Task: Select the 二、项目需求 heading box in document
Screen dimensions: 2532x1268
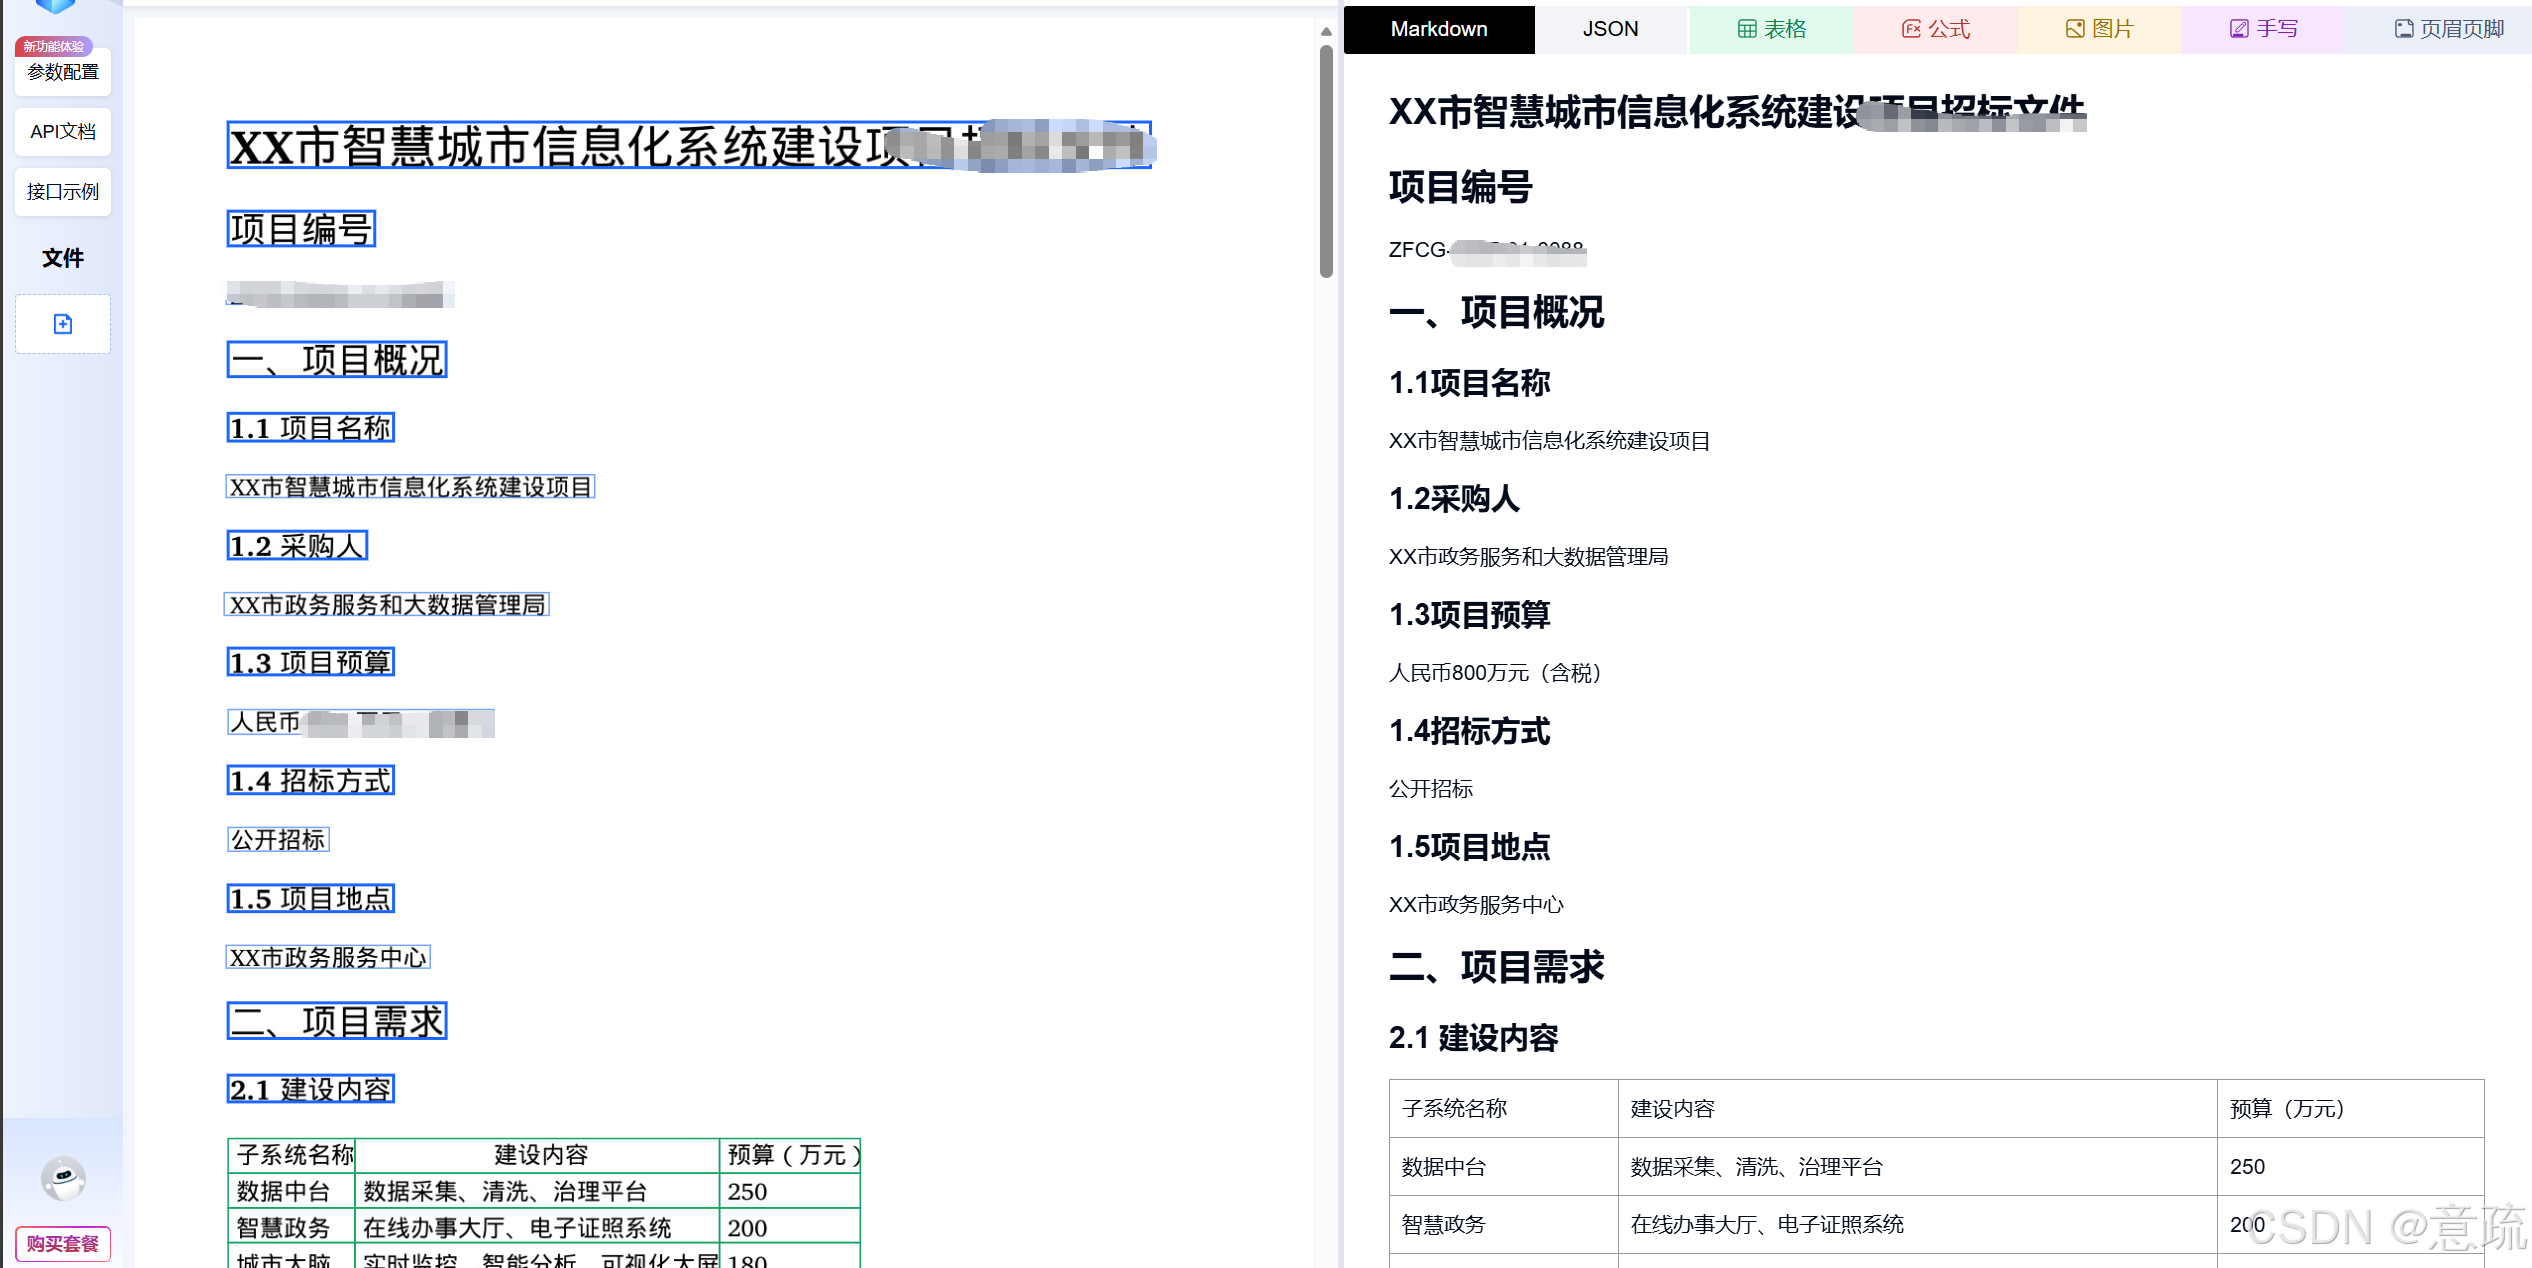Action: [x=337, y=1022]
